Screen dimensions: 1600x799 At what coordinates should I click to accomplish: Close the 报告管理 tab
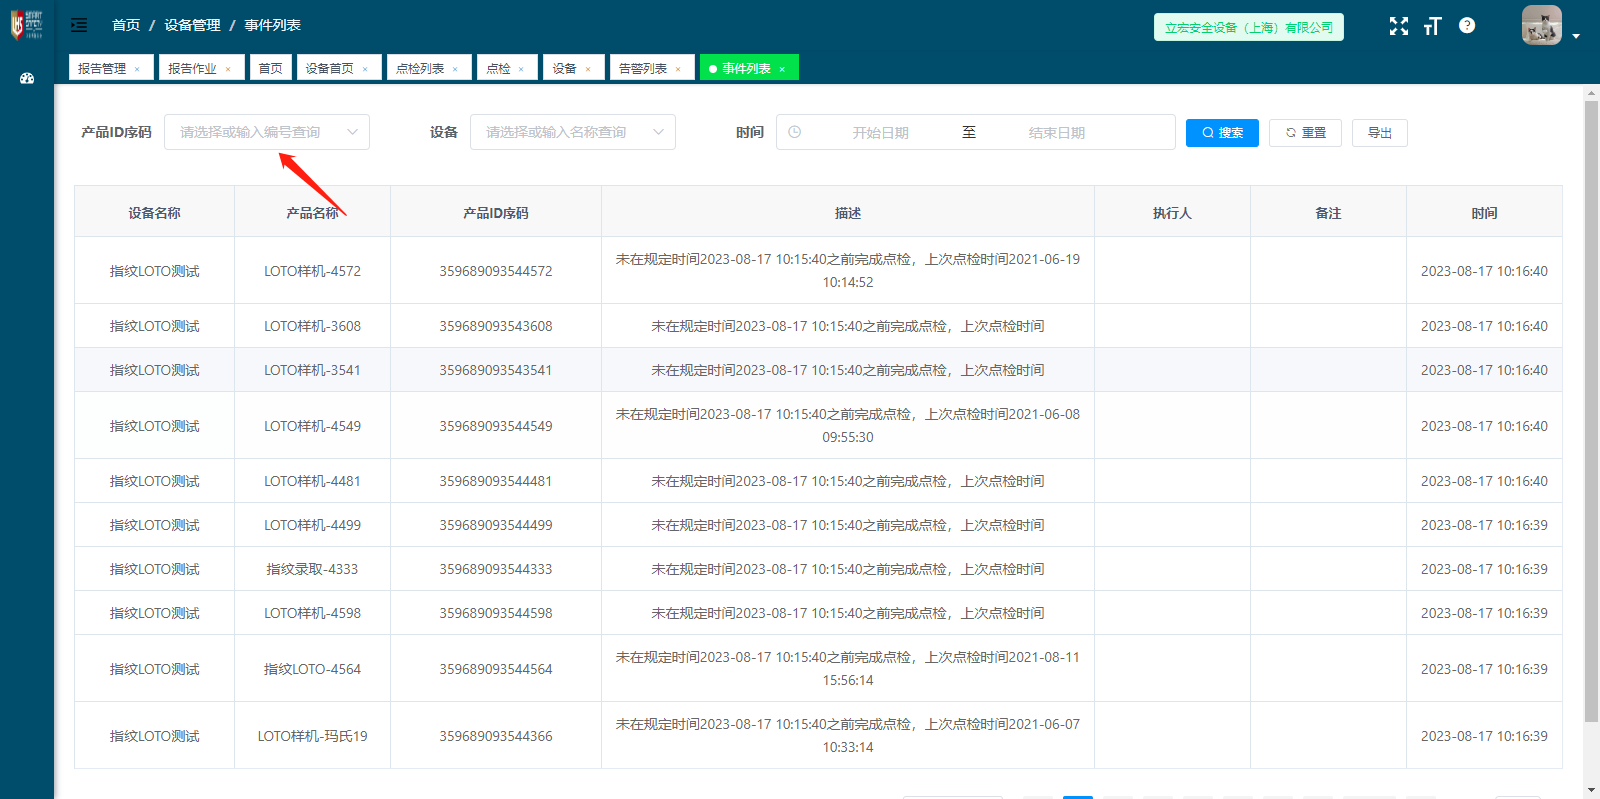coord(137,69)
